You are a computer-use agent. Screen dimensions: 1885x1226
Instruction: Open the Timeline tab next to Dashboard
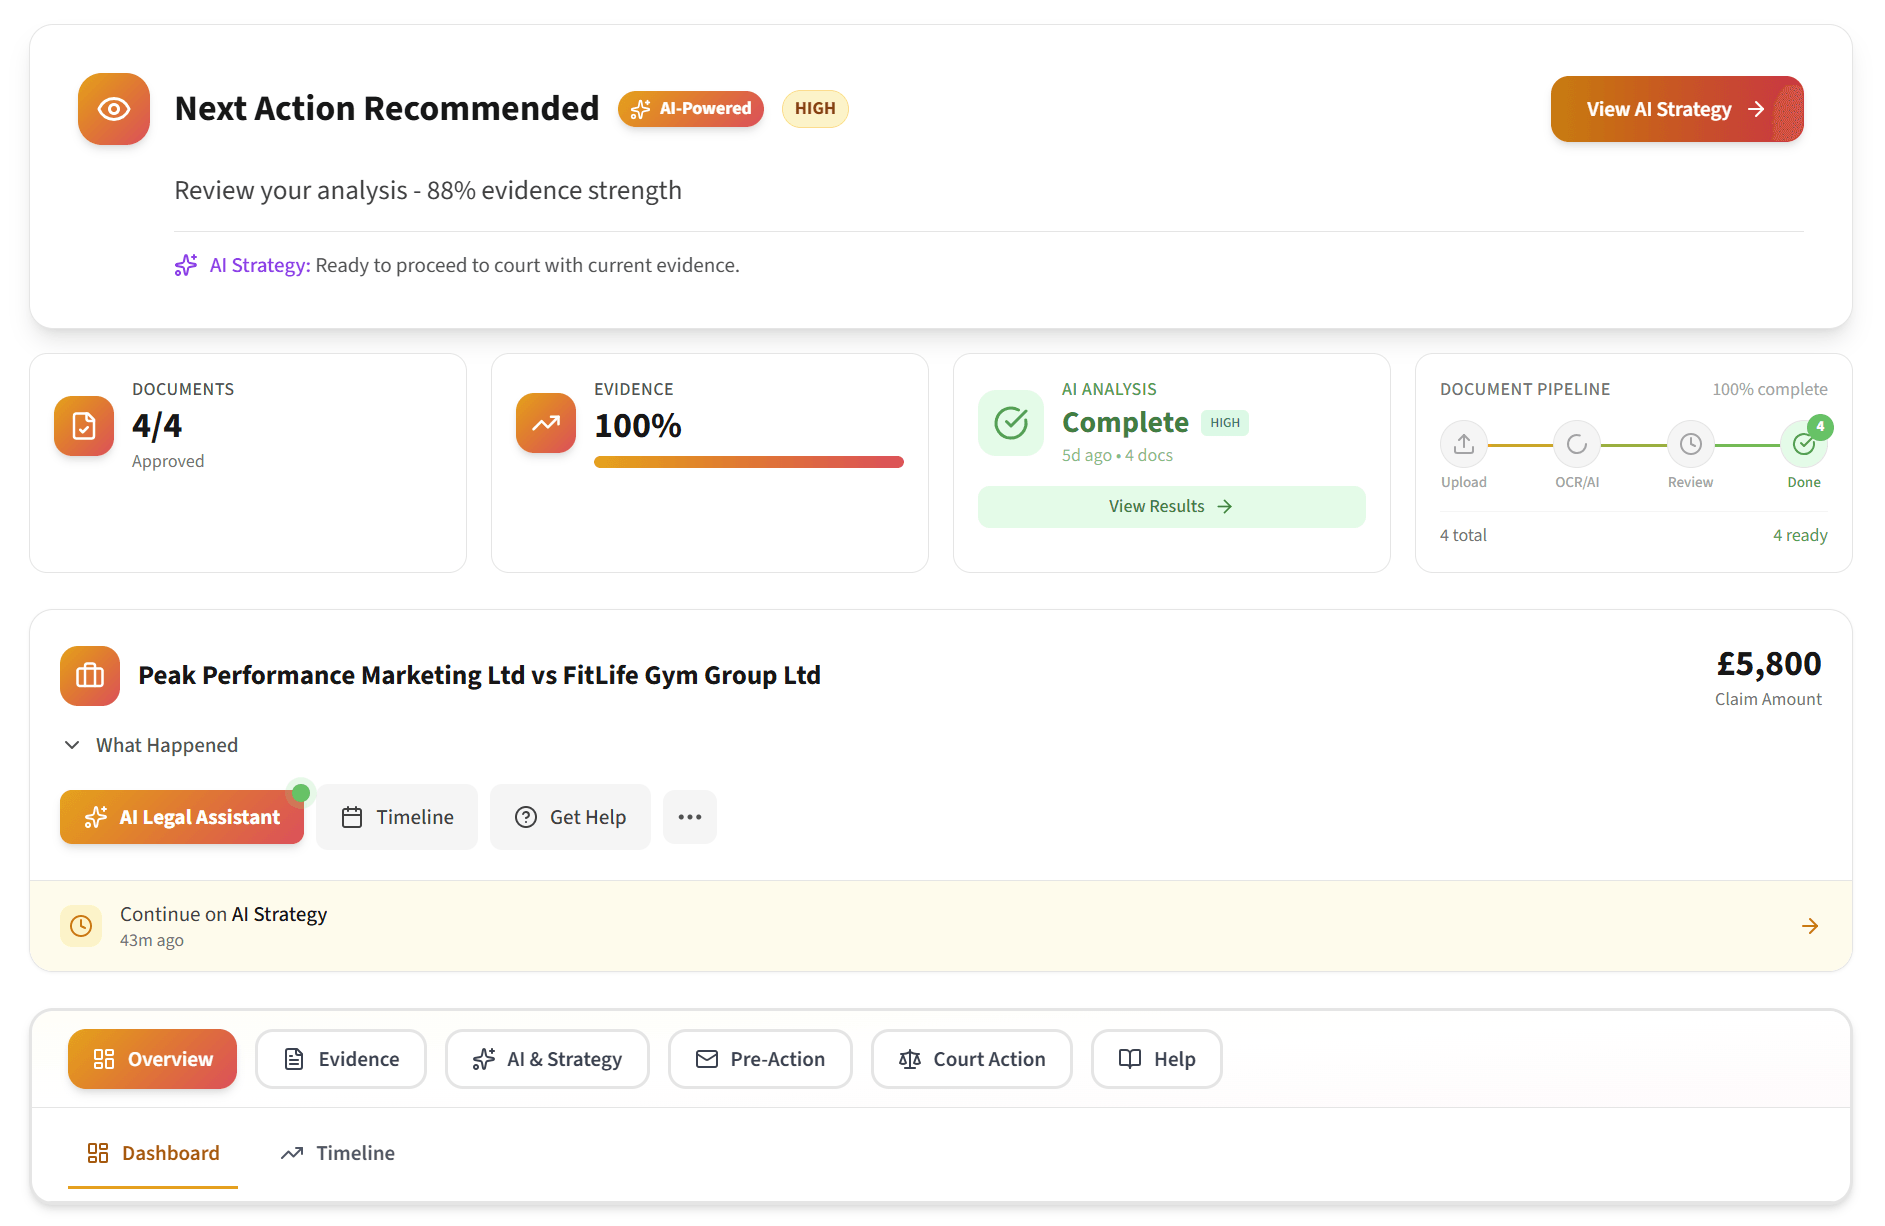click(x=336, y=1153)
